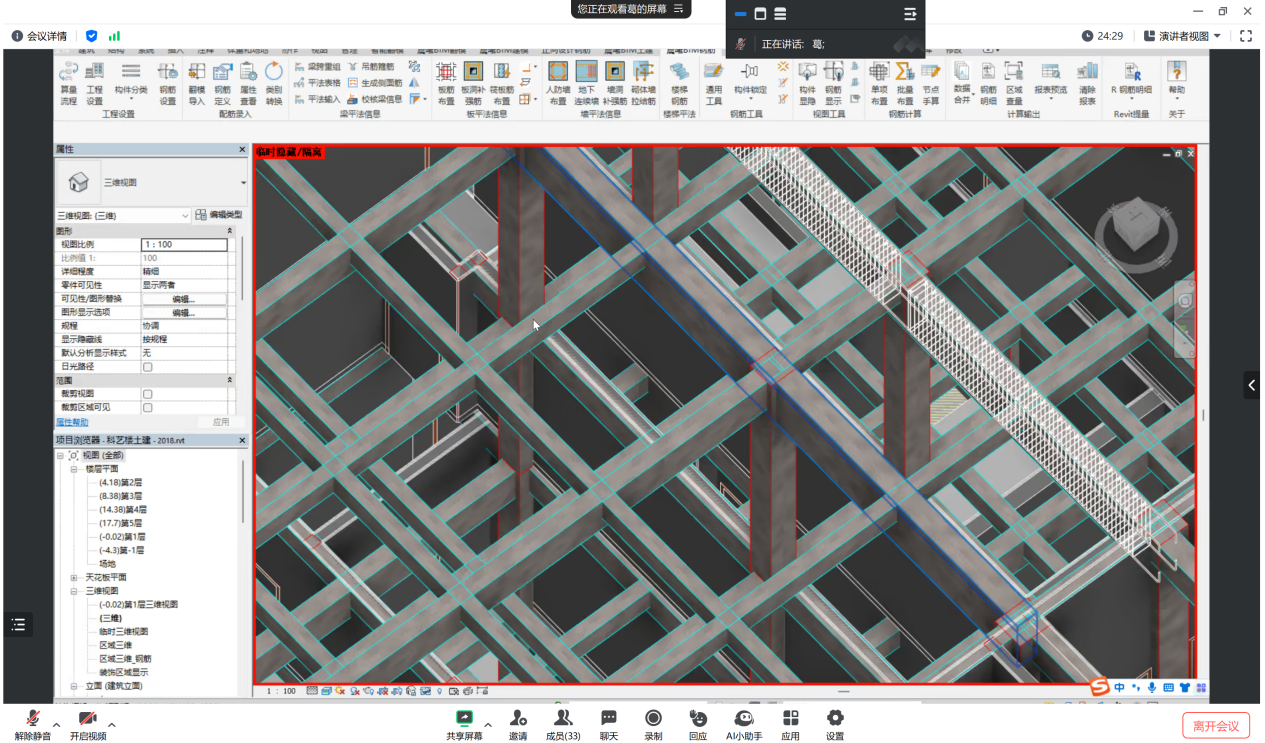1265x743 pixels.
Task: Open the 邀请 invite option
Action: click(518, 725)
